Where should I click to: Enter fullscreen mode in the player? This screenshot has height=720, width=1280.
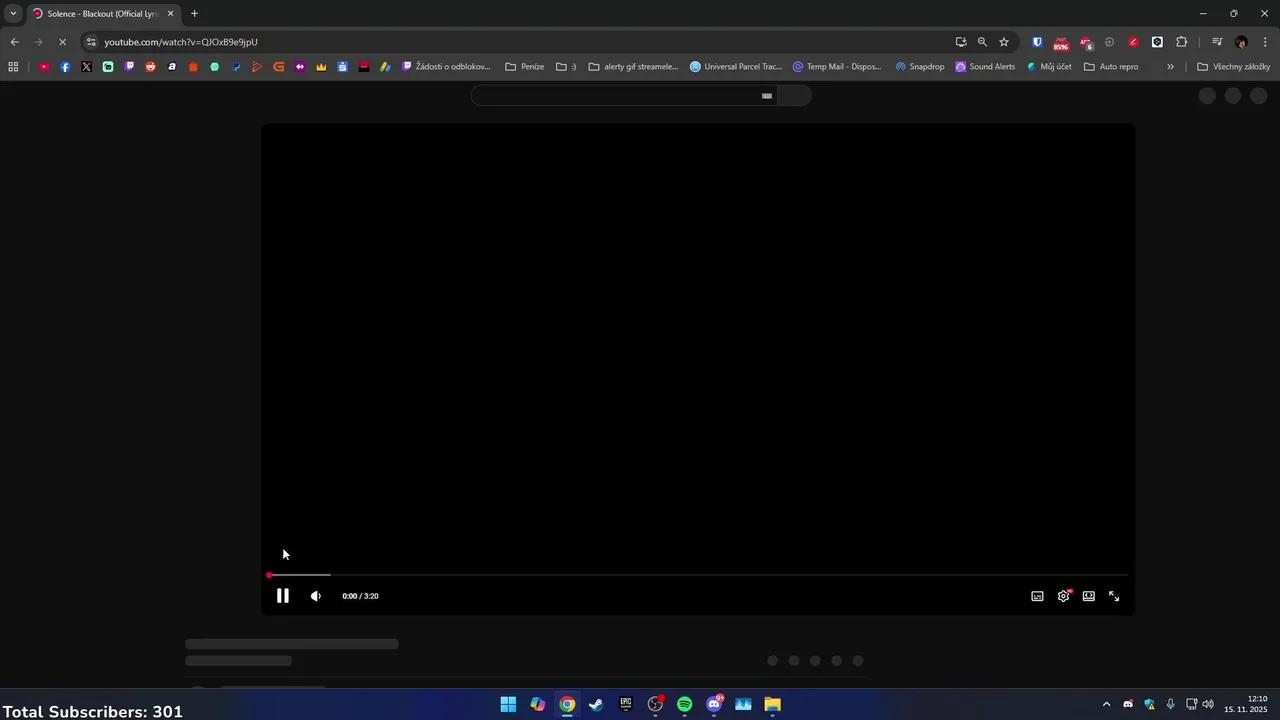pyautogui.click(x=1114, y=596)
